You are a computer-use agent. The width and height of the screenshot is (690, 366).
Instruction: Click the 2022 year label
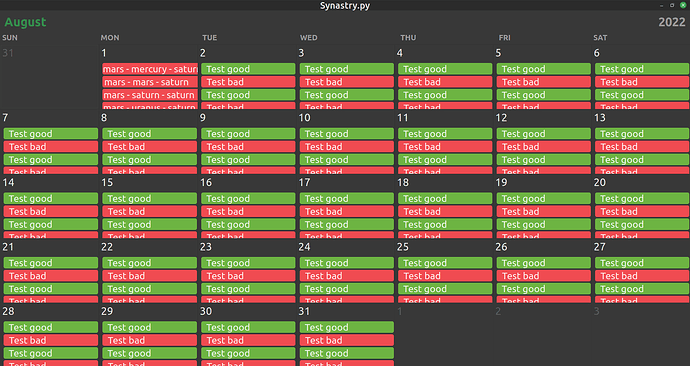[x=672, y=22]
